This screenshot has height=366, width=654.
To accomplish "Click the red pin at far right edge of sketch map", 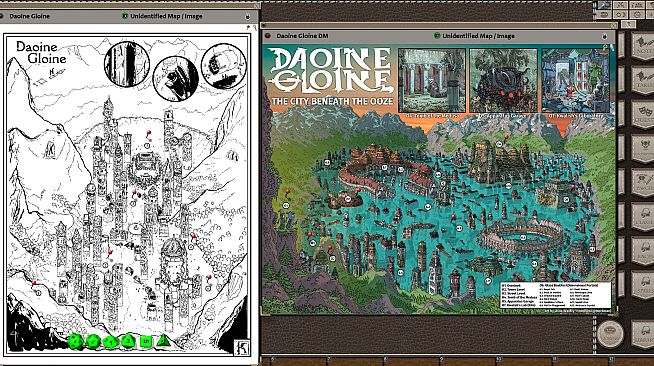I will click(x=209, y=278).
